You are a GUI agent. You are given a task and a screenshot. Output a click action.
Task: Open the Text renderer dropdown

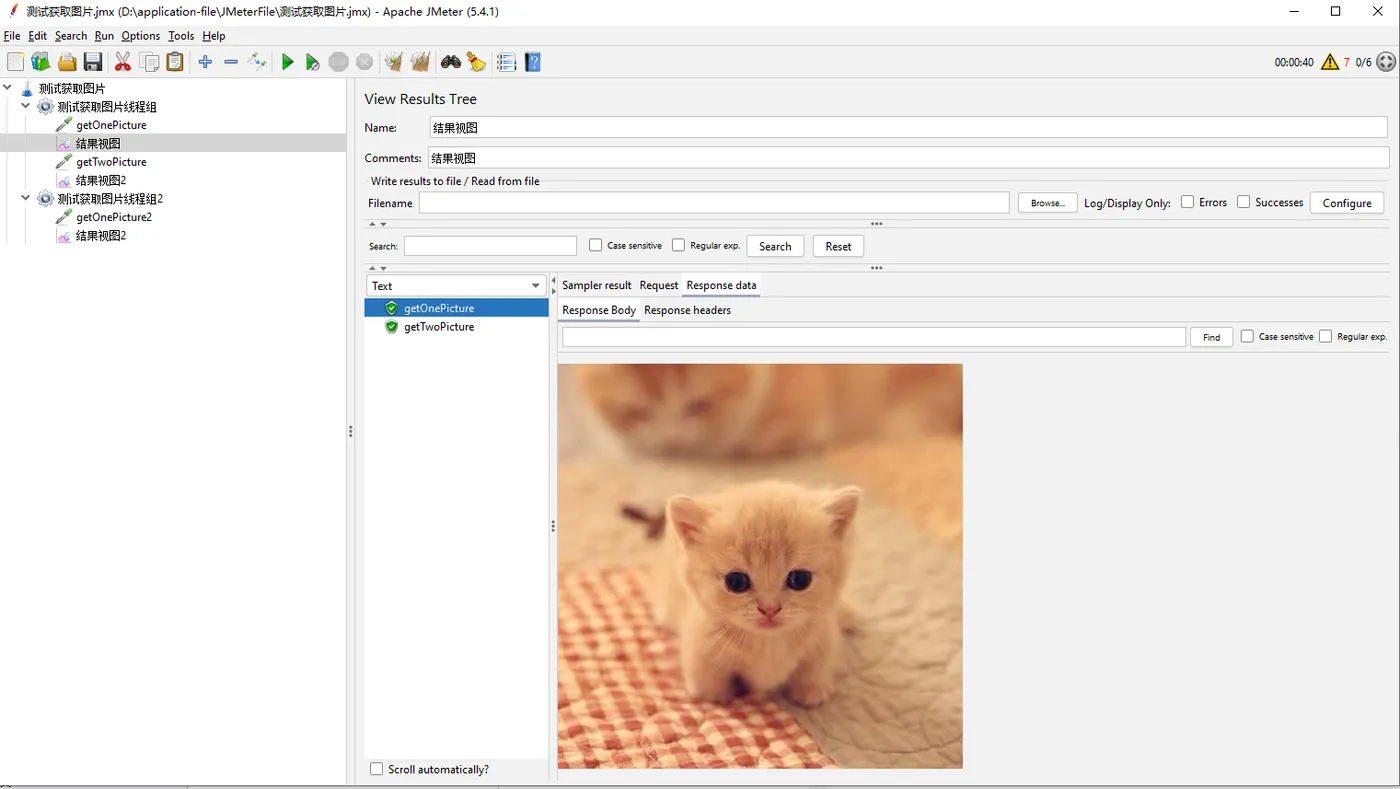[x=456, y=286]
